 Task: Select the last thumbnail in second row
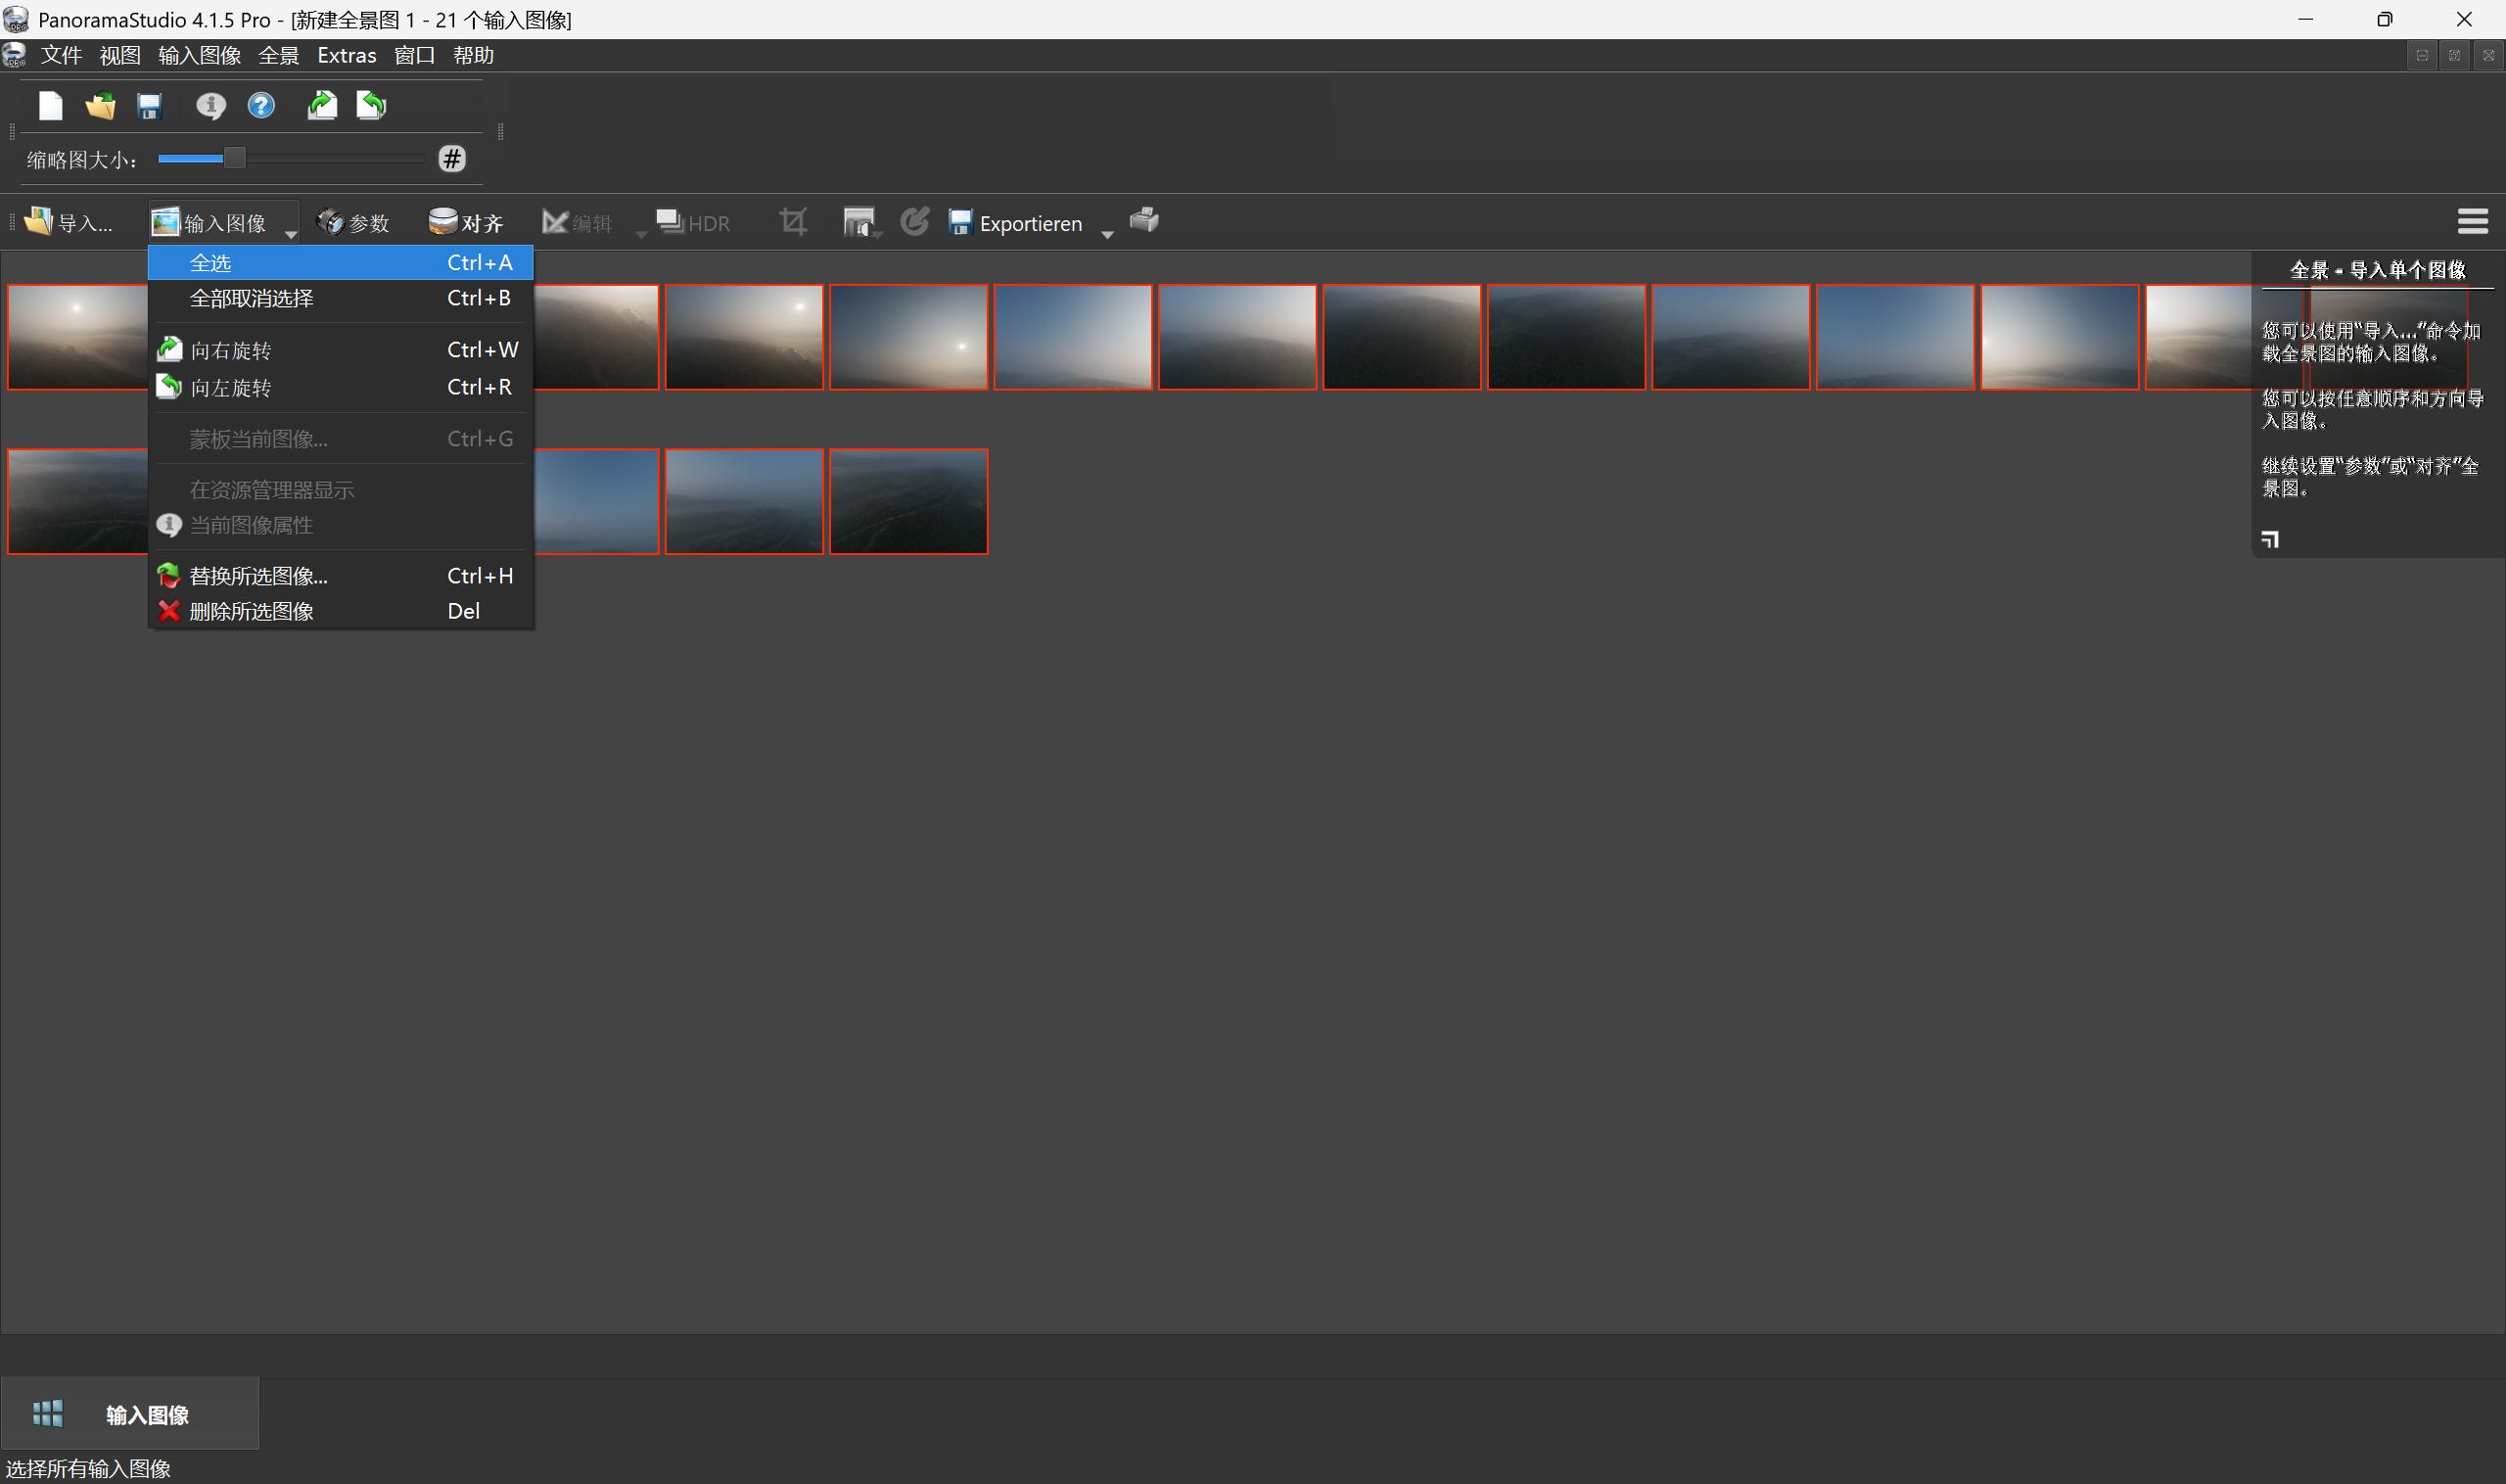908,501
